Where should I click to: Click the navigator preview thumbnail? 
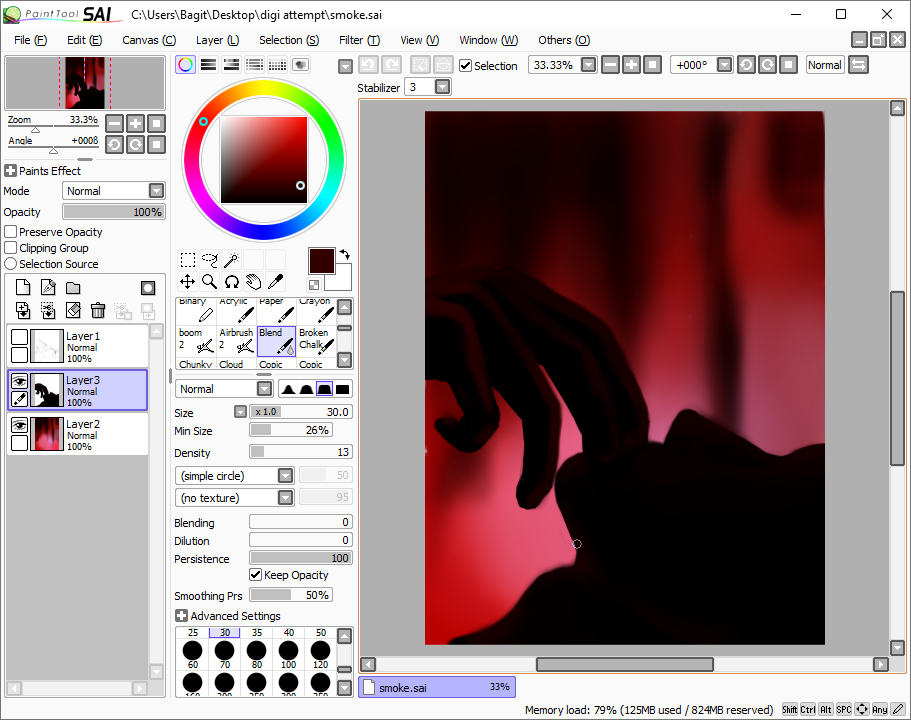pyautogui.click(x=85, y=83)
